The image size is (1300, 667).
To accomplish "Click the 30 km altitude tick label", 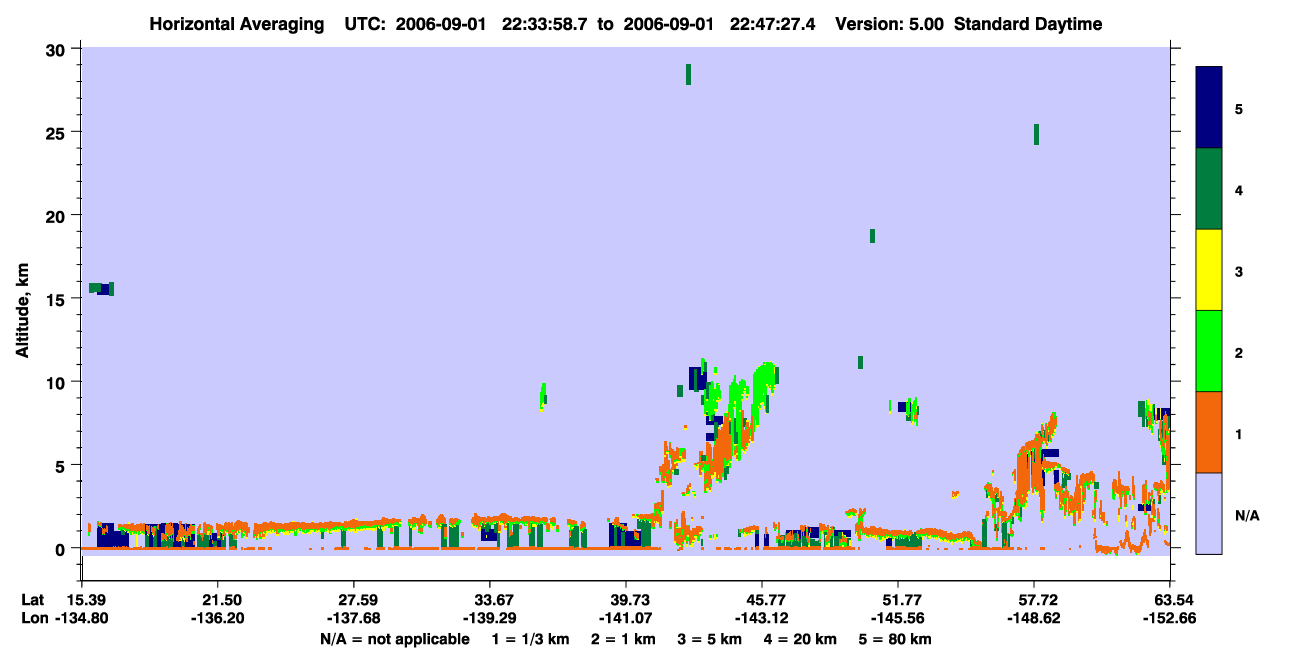I will click(x=58, y=50).
